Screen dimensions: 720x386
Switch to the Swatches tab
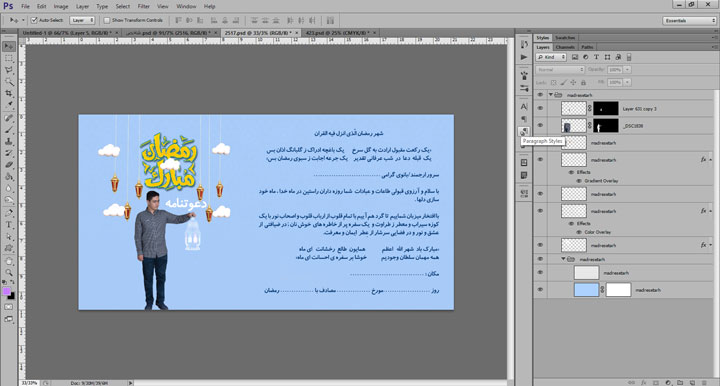(x=565, y=38)
